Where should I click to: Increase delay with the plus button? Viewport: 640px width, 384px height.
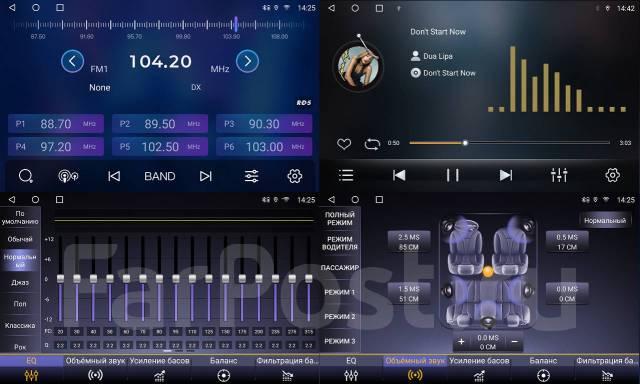click(x=461, y=342)
